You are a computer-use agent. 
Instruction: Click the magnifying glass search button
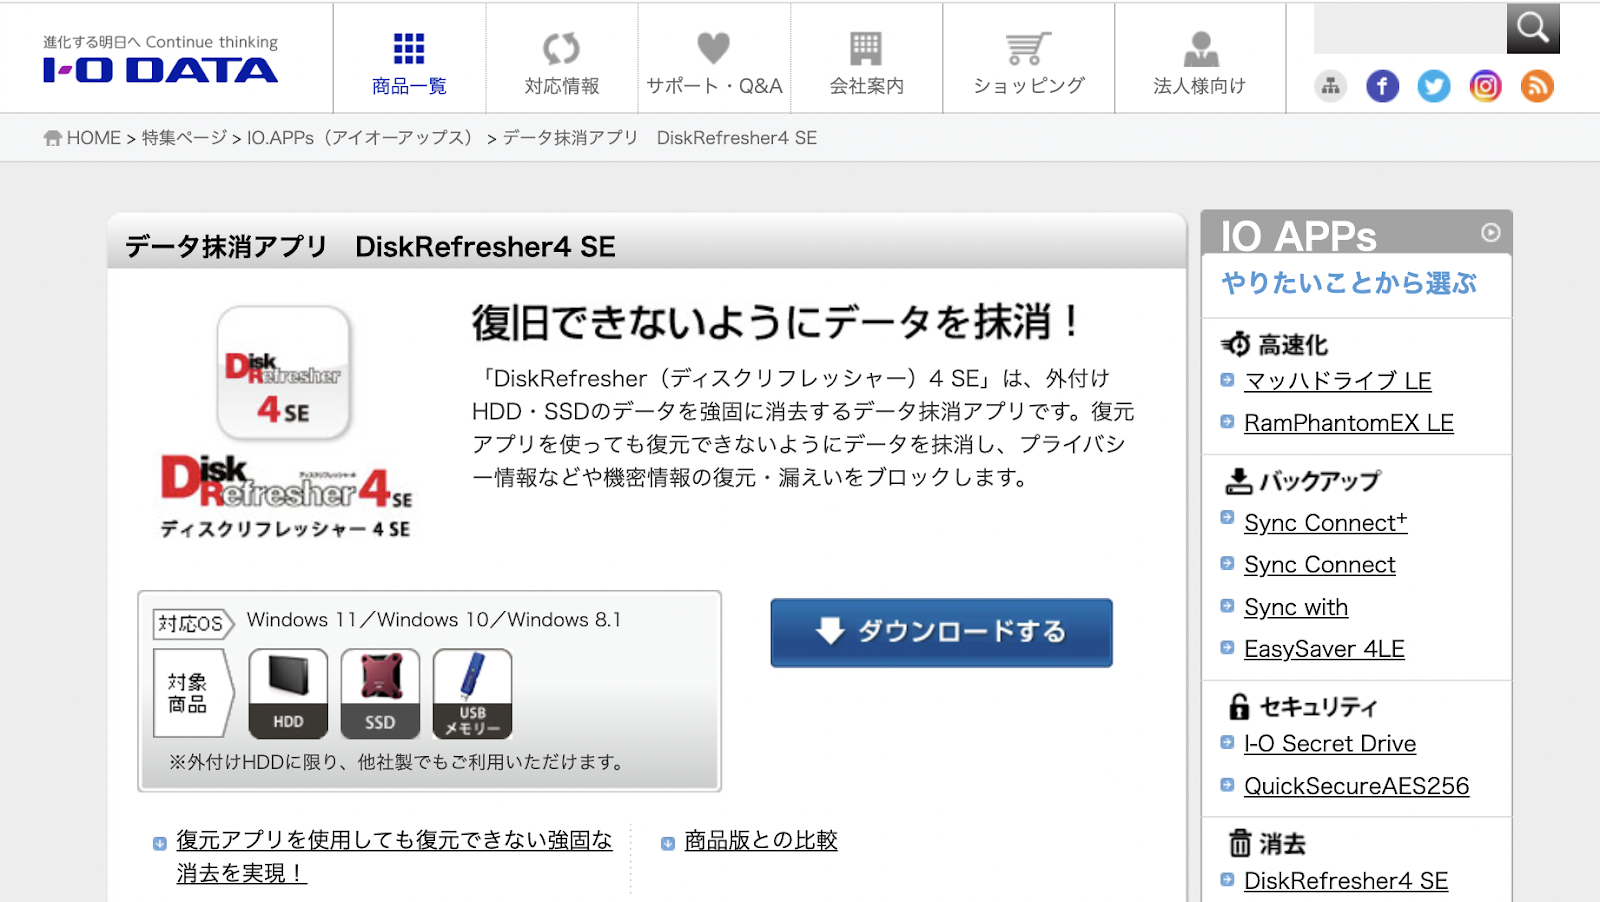[1533, 28]
